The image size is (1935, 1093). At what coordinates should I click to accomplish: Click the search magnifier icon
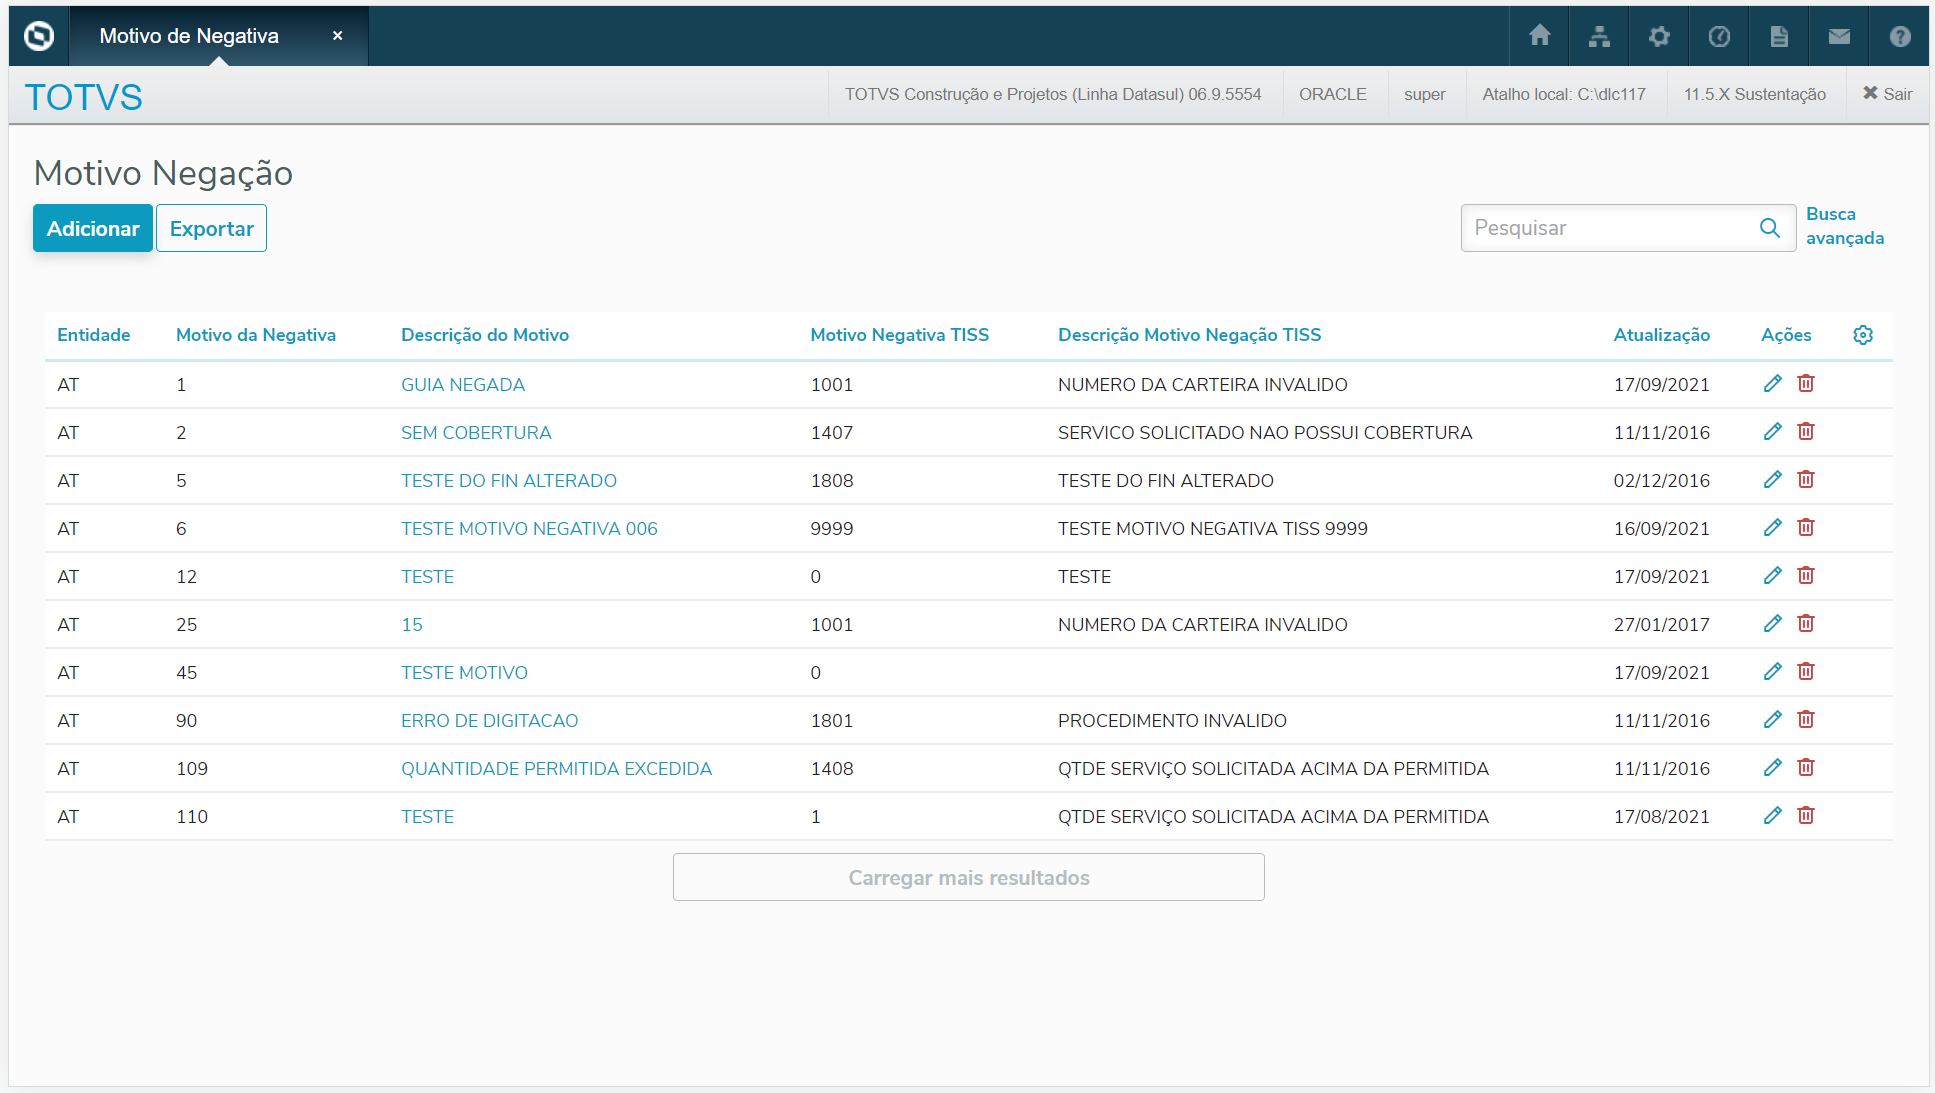click(x=1769, y=228)
